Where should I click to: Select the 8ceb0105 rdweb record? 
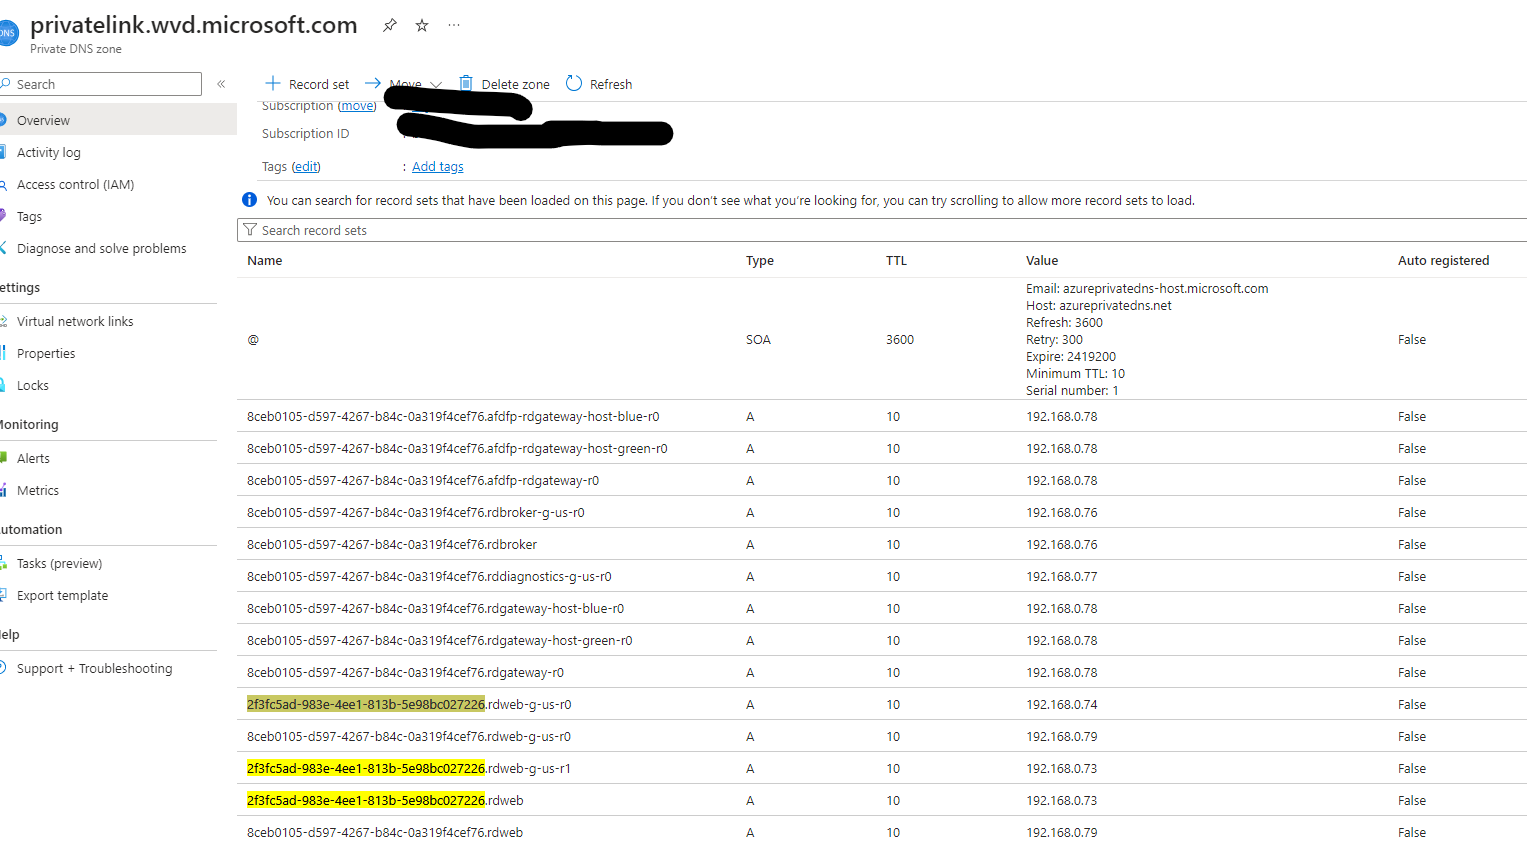click(882, 831)
